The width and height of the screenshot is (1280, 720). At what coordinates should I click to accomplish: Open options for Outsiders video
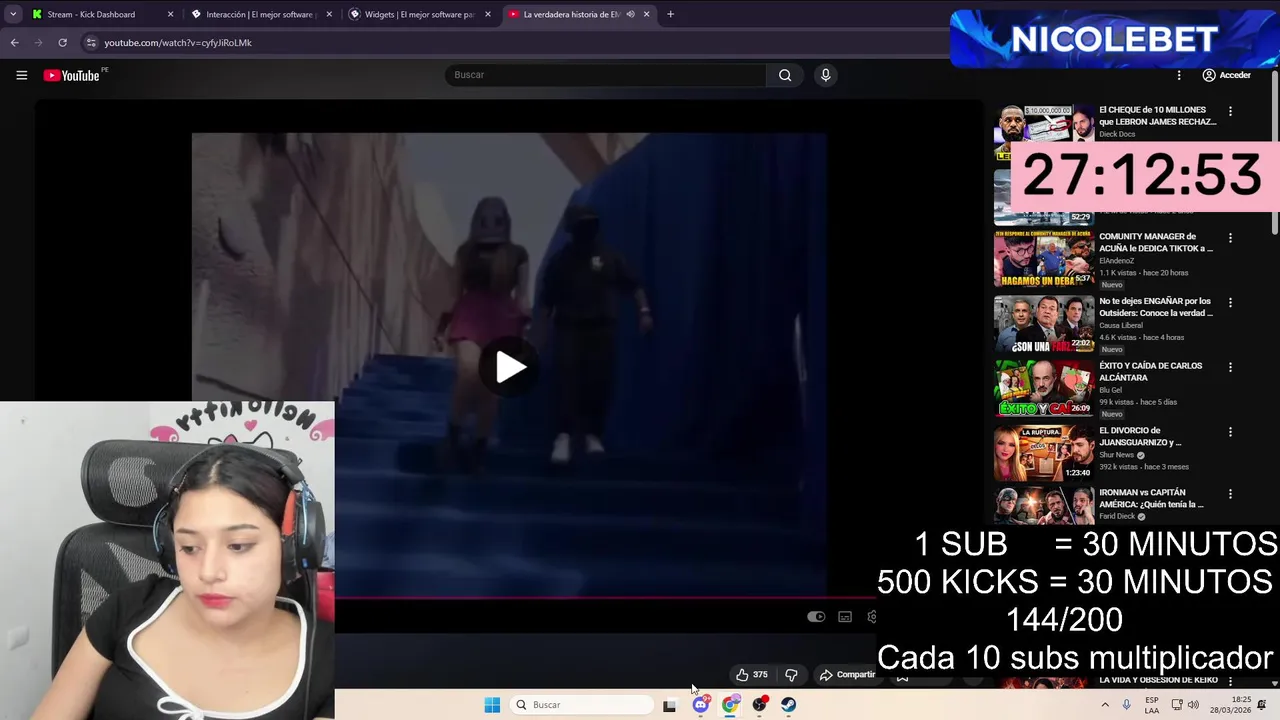coord(1230,302)
